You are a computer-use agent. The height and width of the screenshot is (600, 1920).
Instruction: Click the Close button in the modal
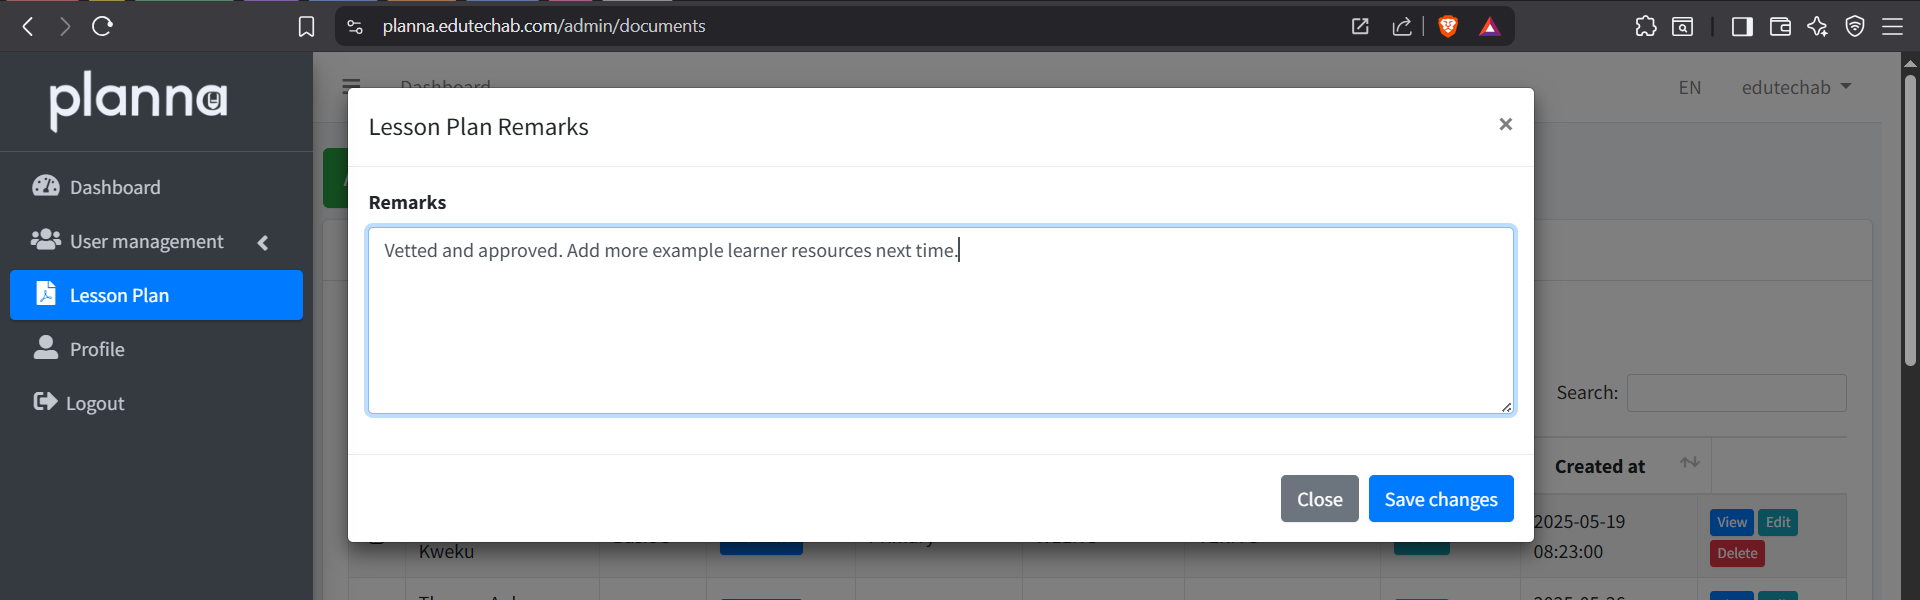[1320, 499]
